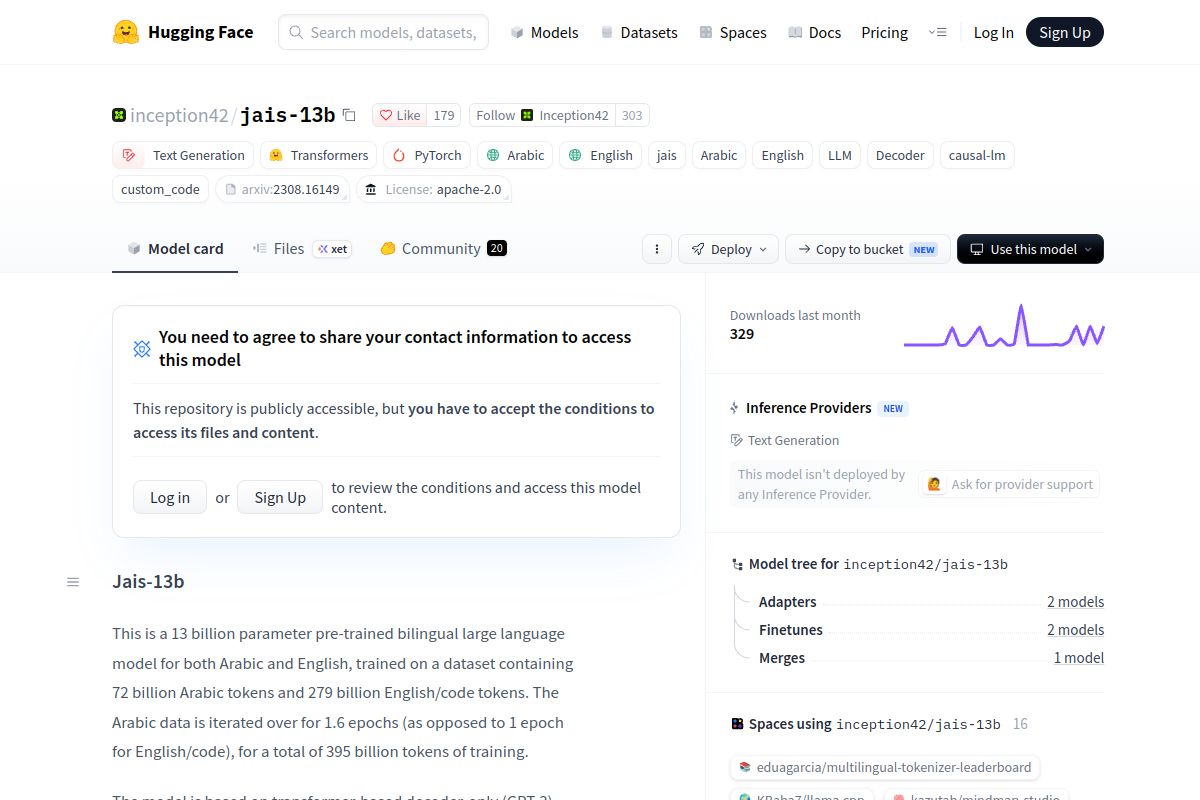Click Ask for provider support
The width and height of the screenshot is (1200, 800).
1010,484
